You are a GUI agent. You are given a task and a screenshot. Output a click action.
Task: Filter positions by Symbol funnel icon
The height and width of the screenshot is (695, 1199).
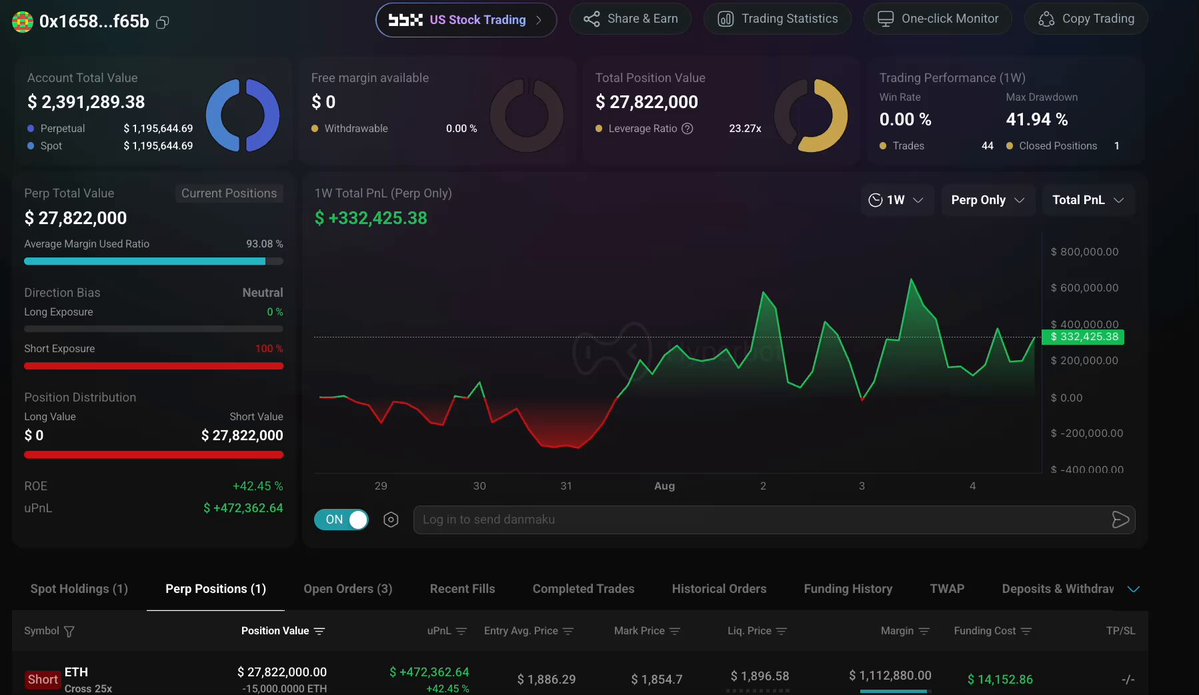click(70, 632)
